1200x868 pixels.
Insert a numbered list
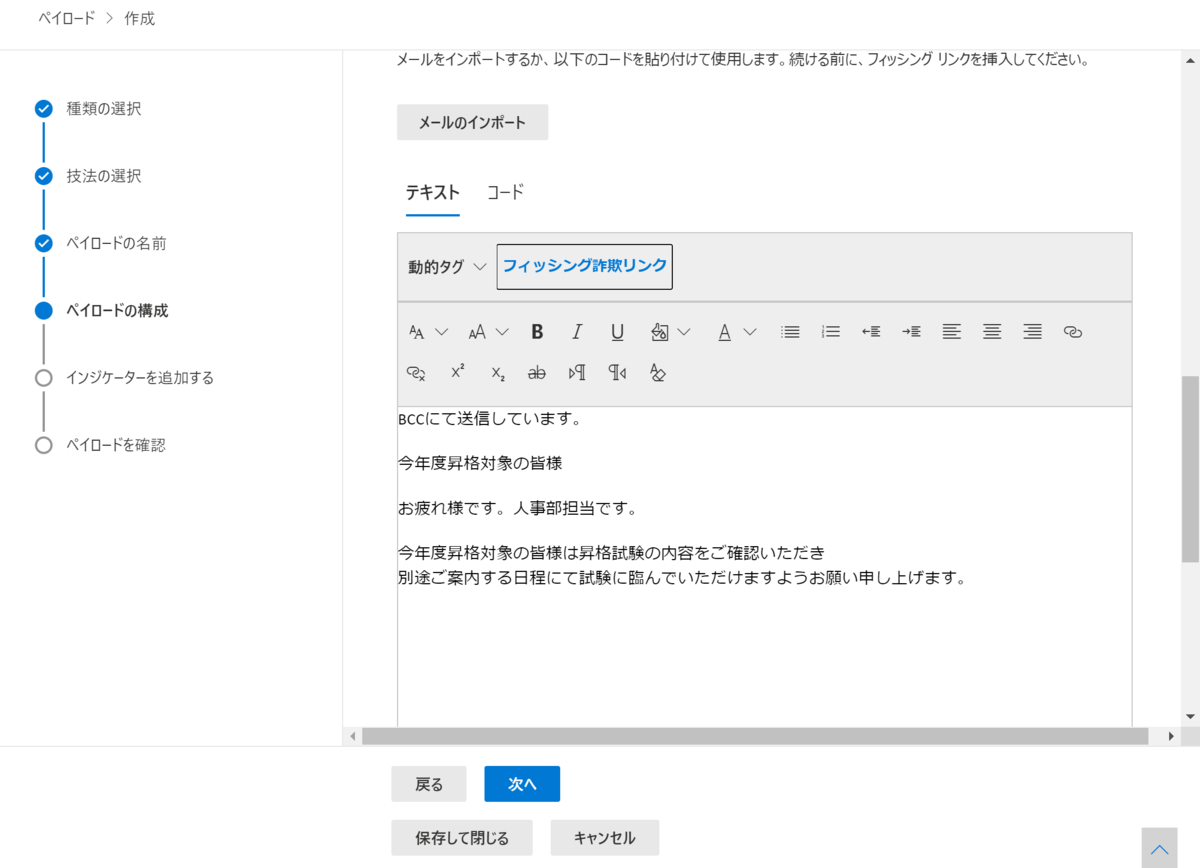tap(830, 331)
